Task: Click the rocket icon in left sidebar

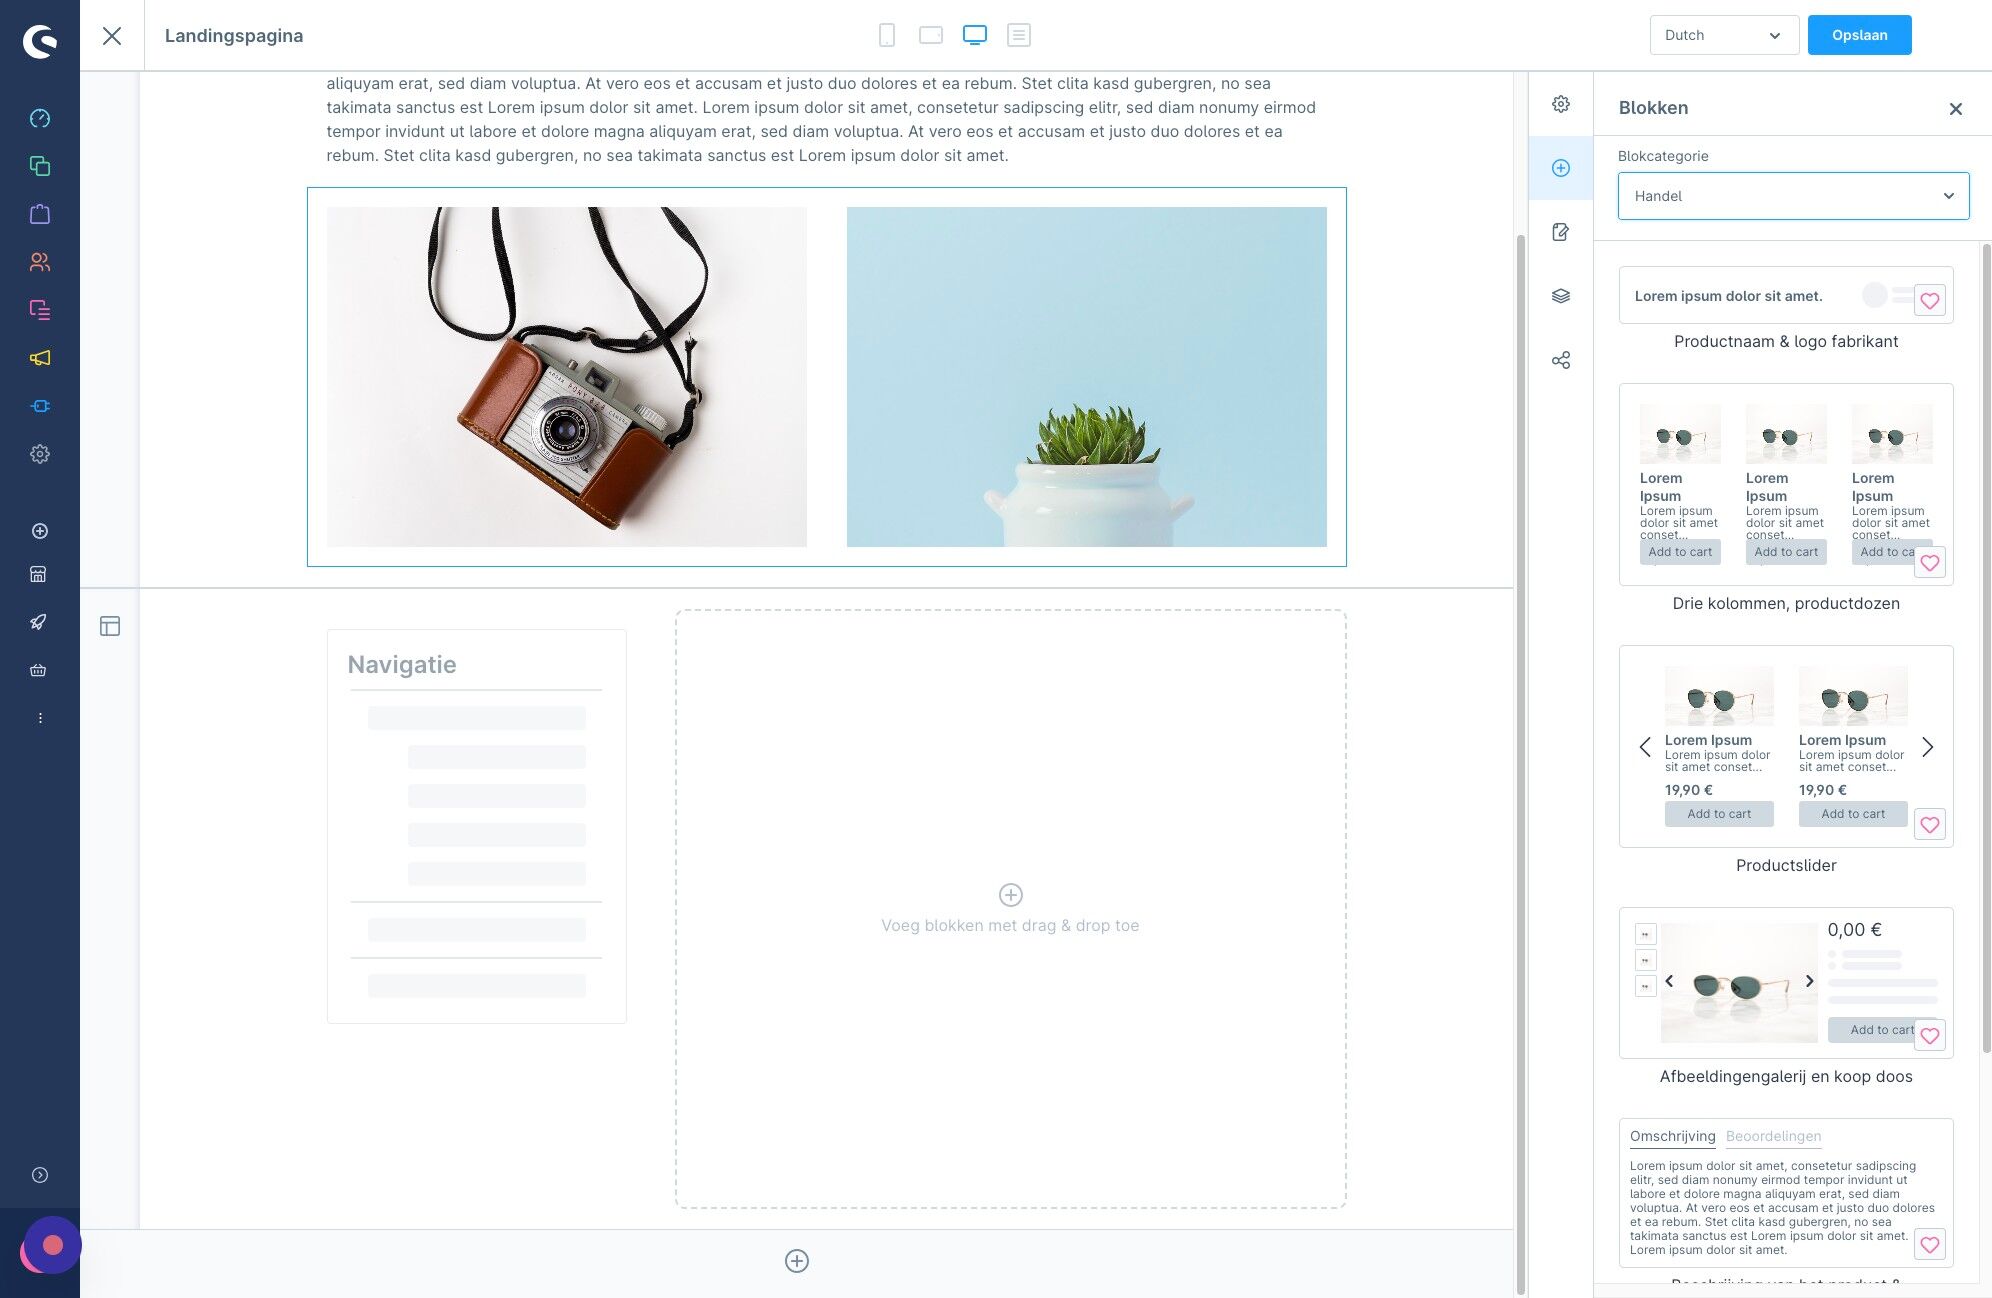Action: coord(38,622)
